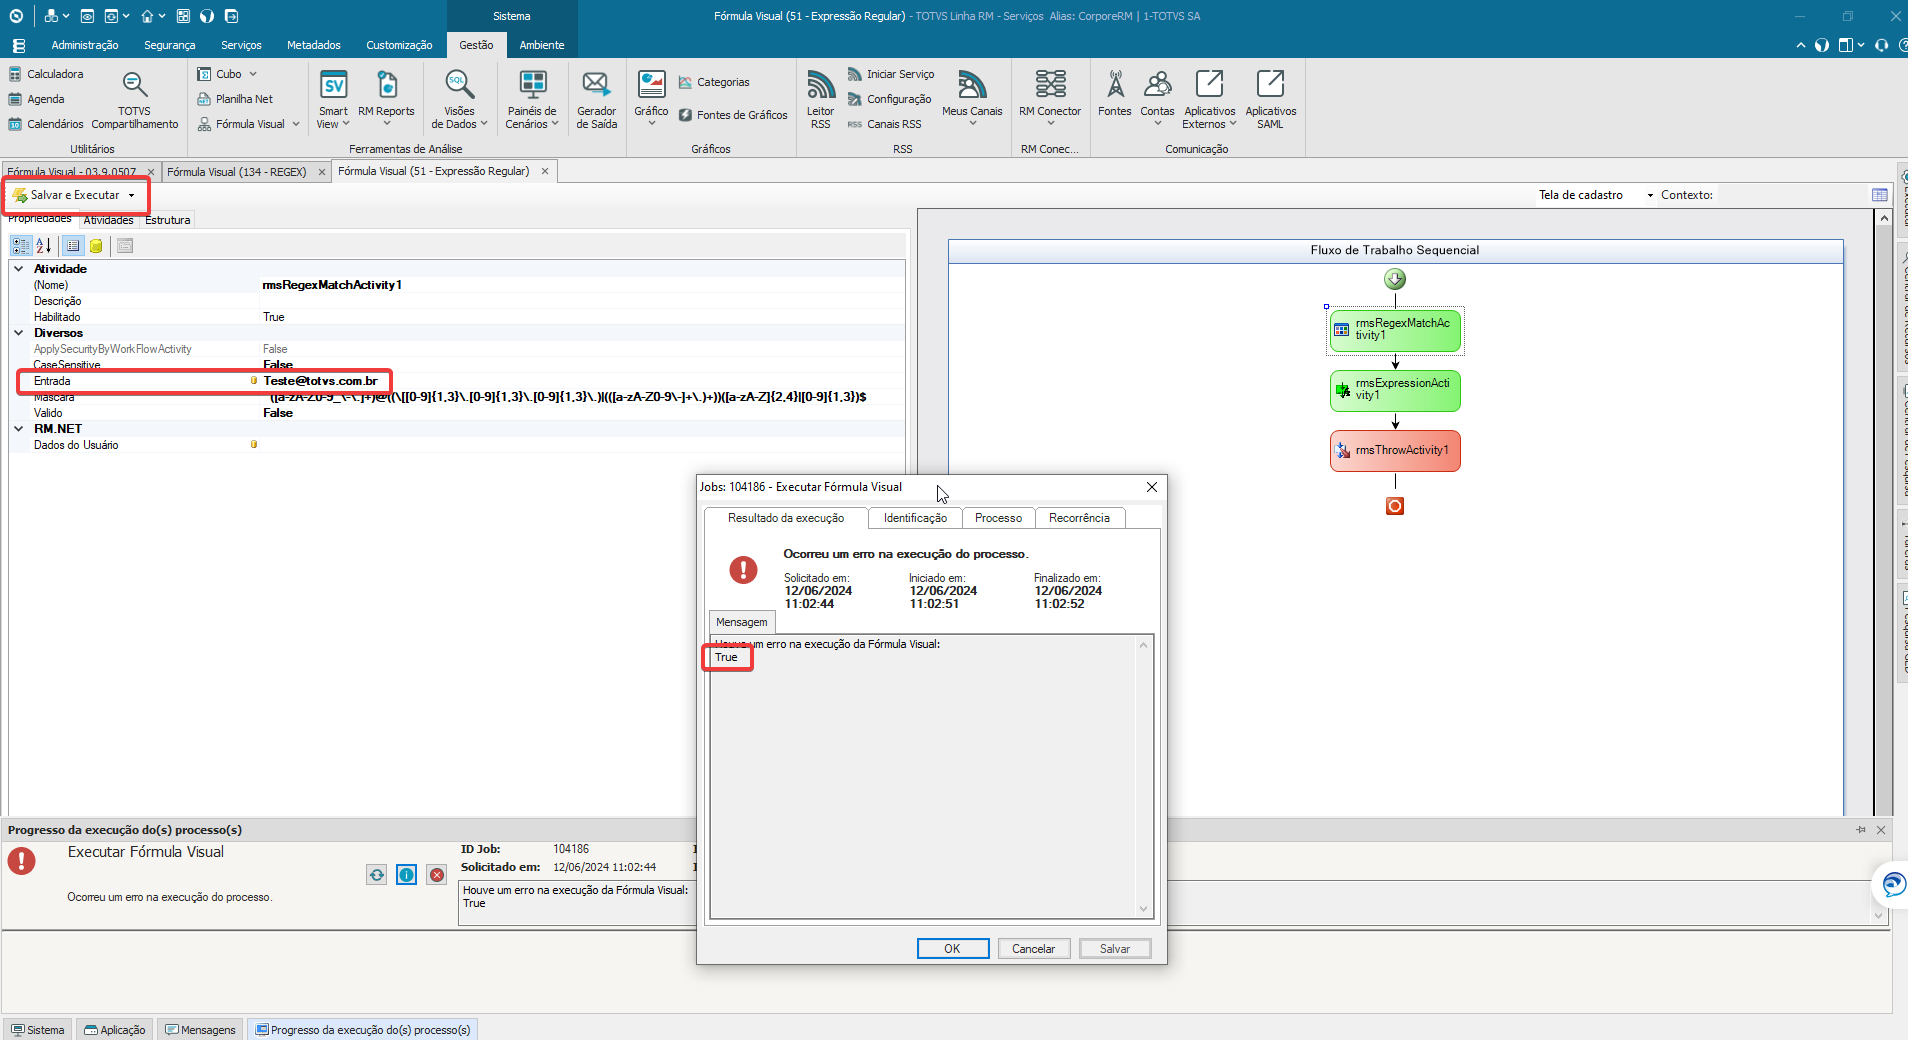Collapse the Atividade property group
Viewport: 1908px width, 1040px height.
[18, 269]
